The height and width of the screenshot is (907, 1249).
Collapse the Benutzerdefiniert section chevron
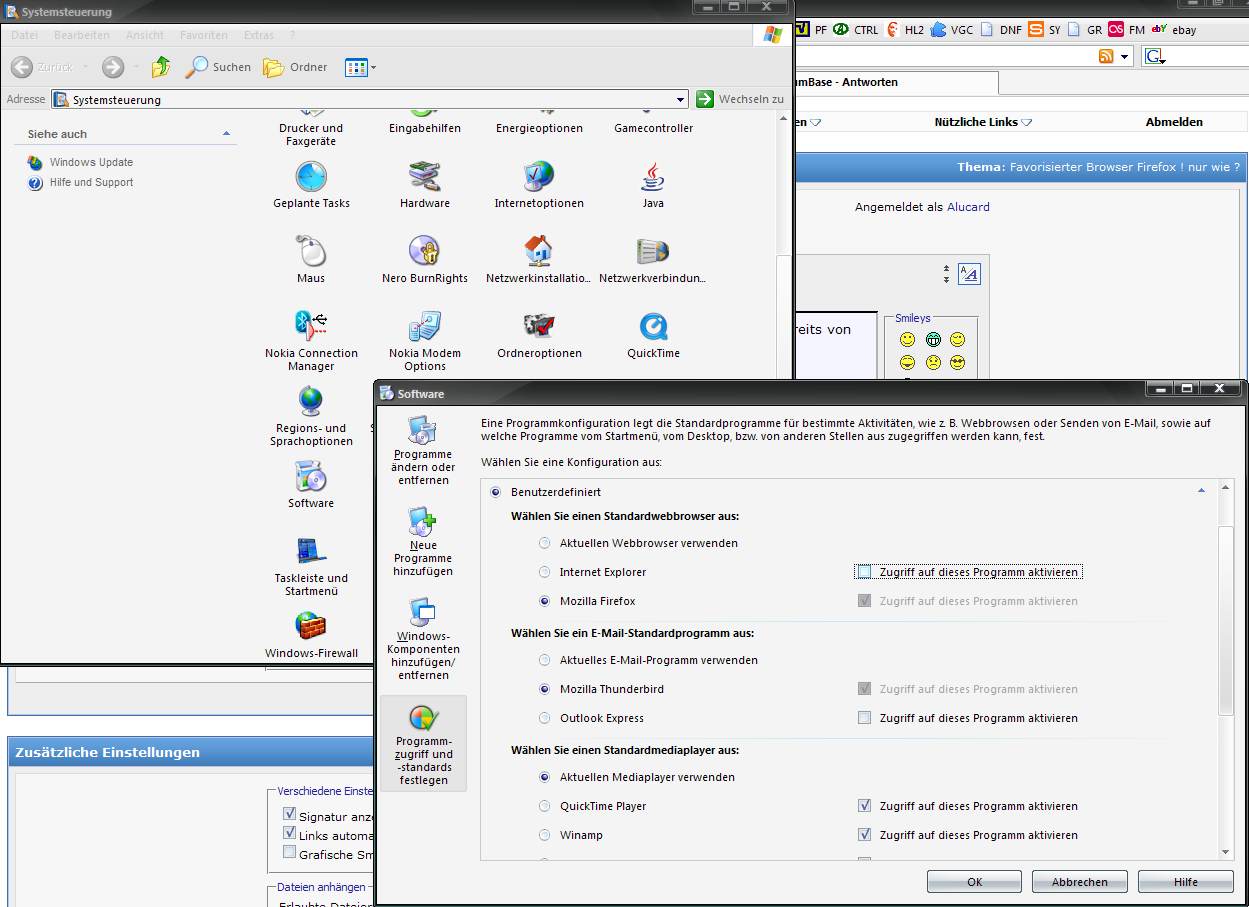pyautogui.click(x=1201, y=491)
